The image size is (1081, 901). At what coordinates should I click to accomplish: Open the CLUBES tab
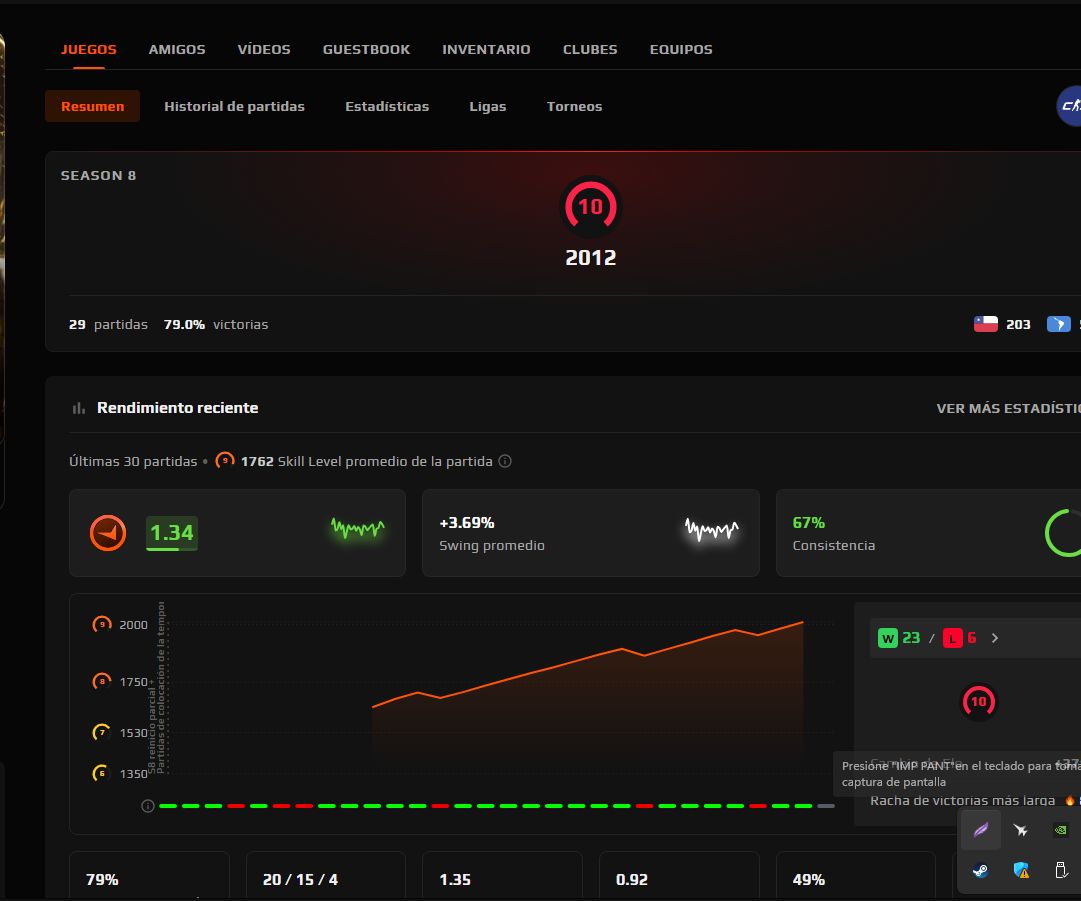click(x=590, y=50)
